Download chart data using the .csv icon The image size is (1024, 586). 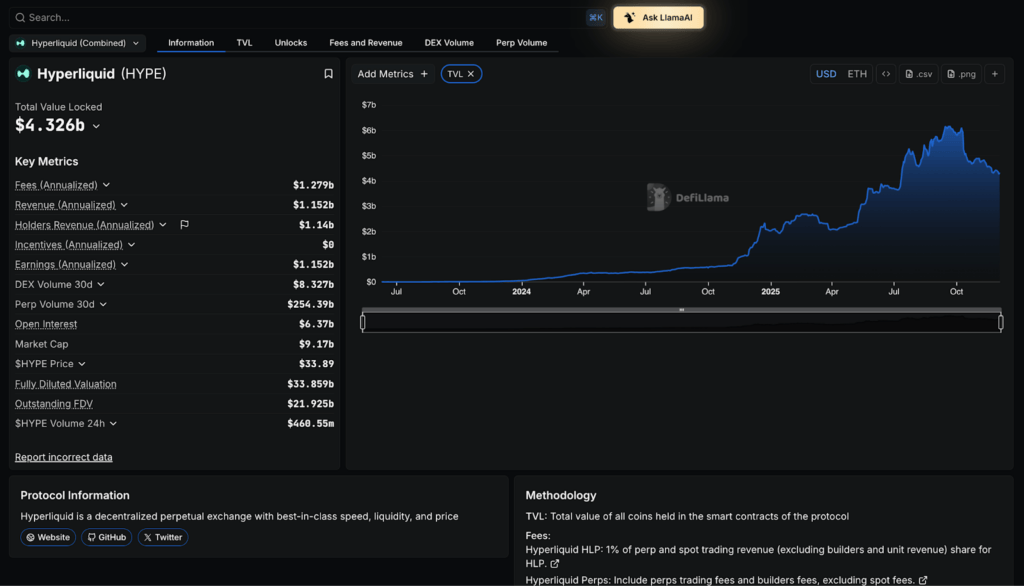click(x=917, y=73)
